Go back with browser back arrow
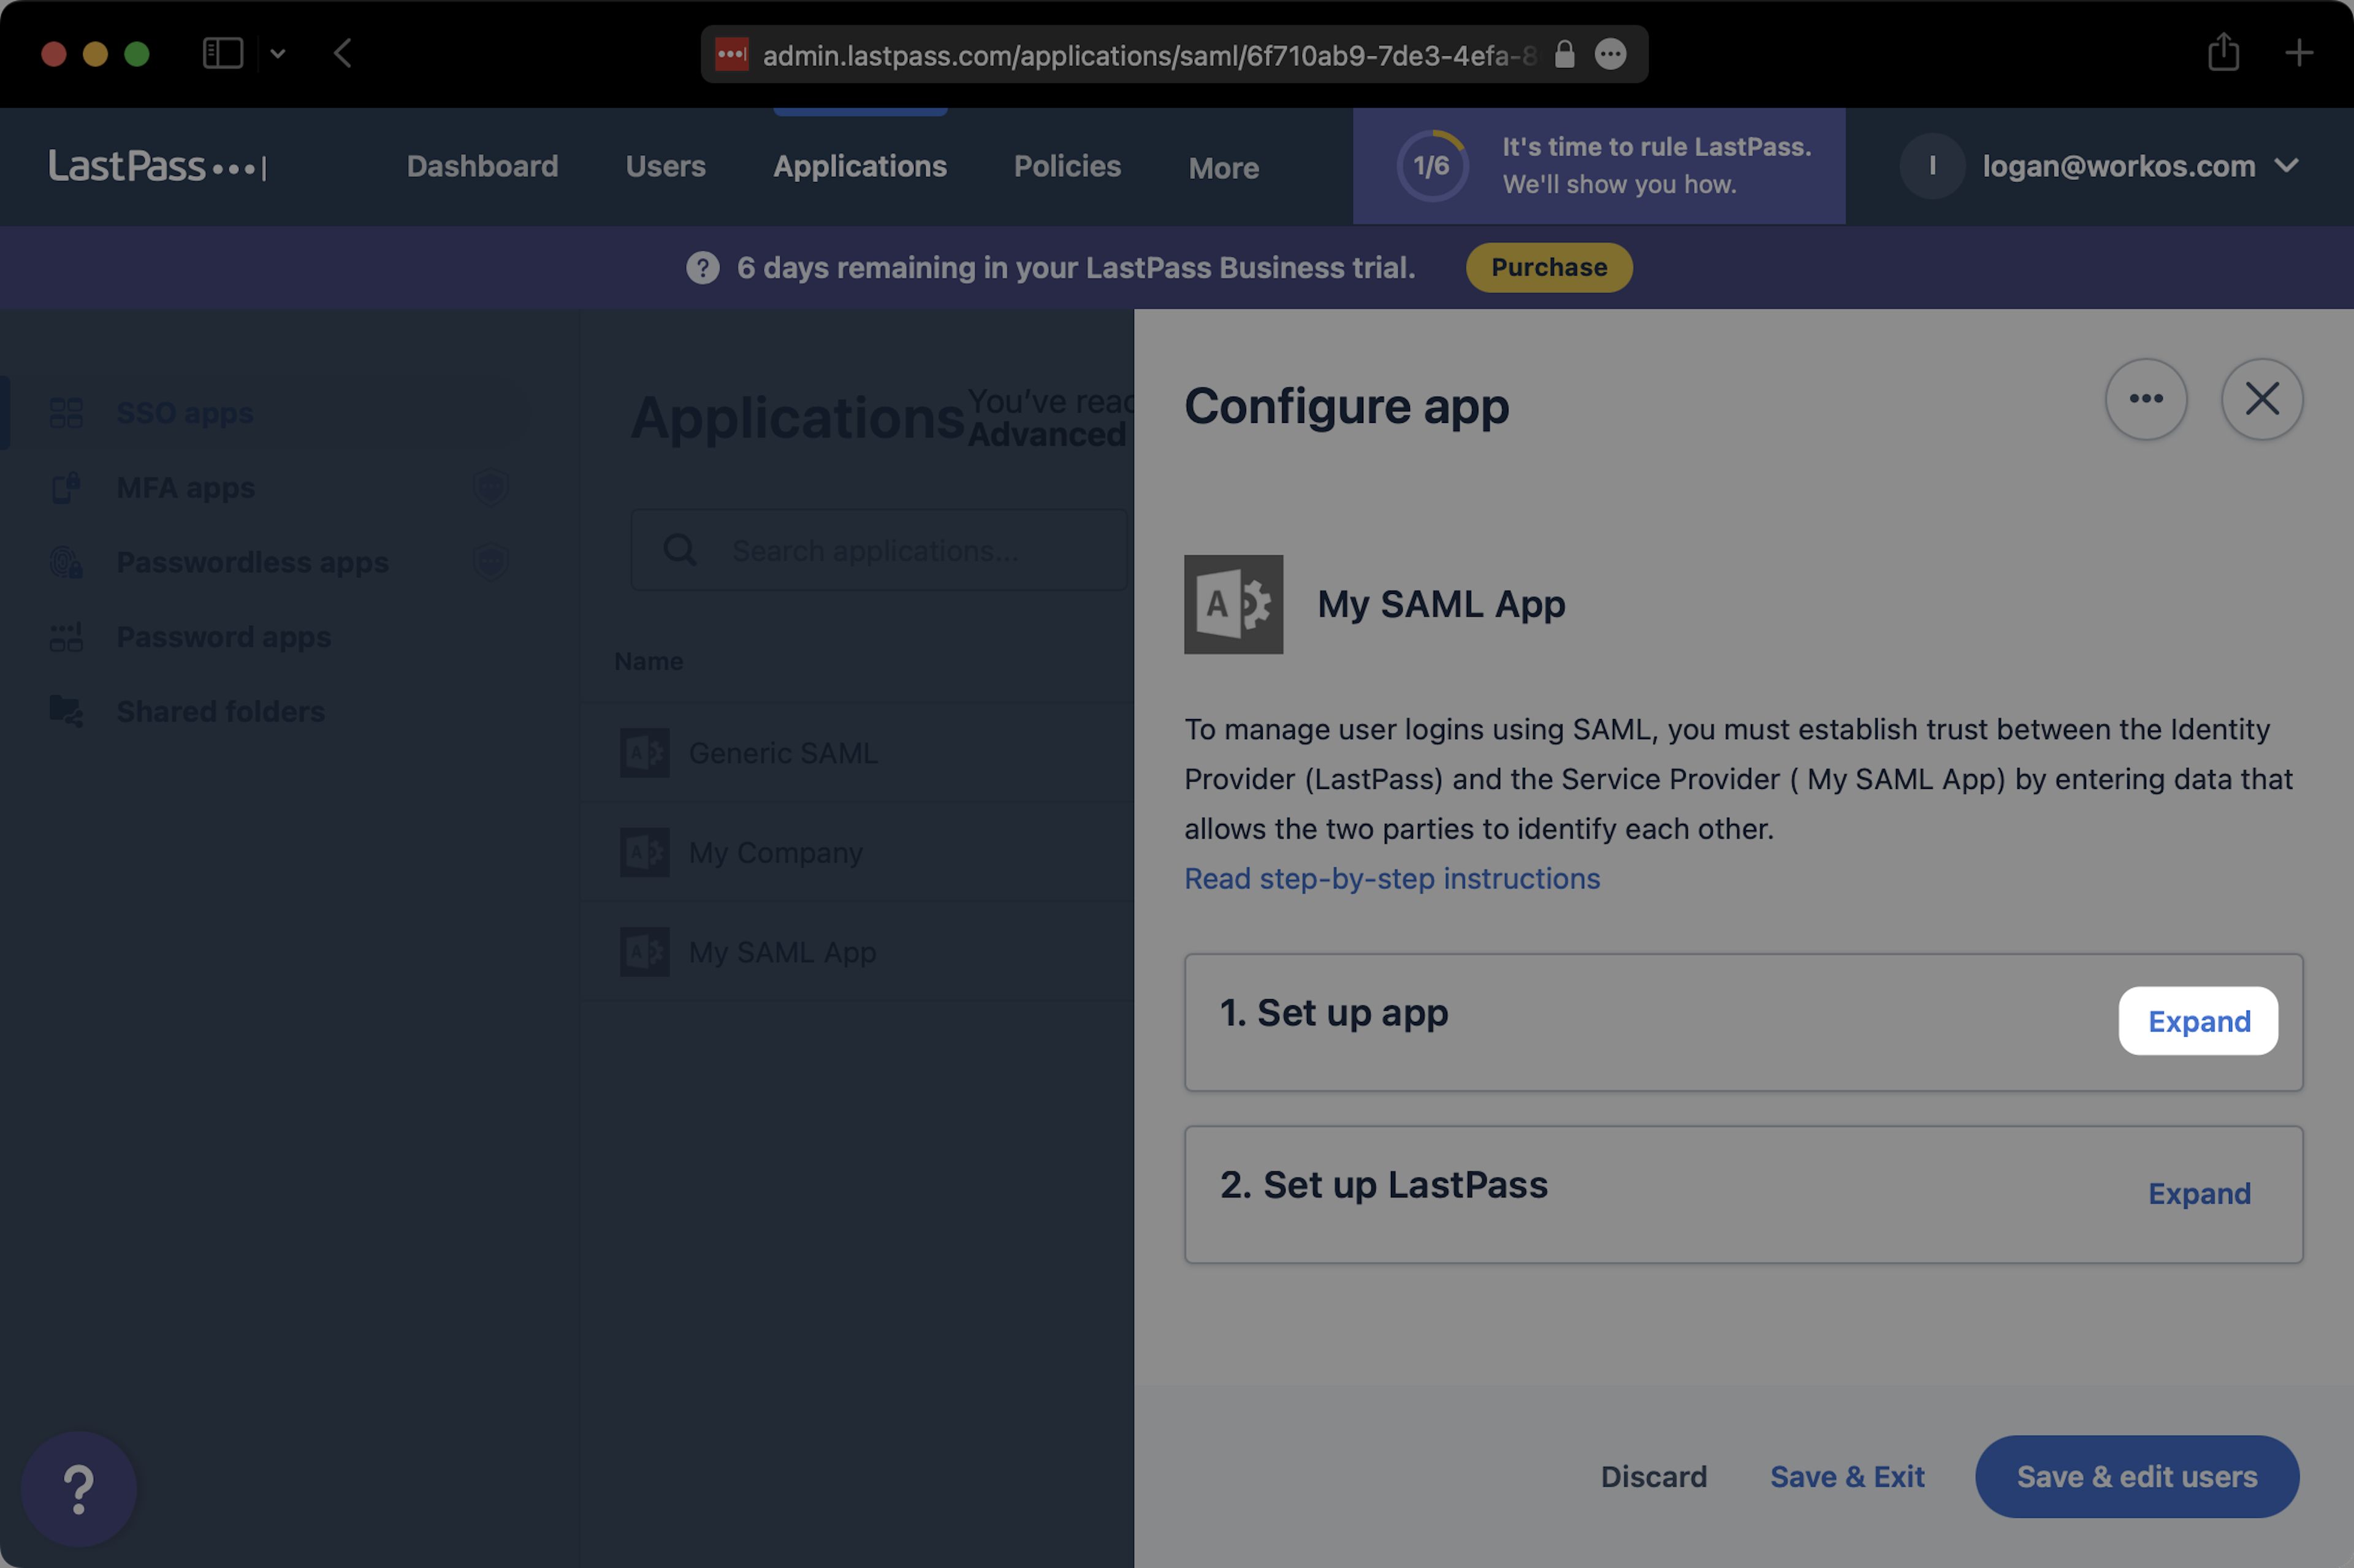Viewport: 2354px width, 1568px height. [x=343, y=53]
